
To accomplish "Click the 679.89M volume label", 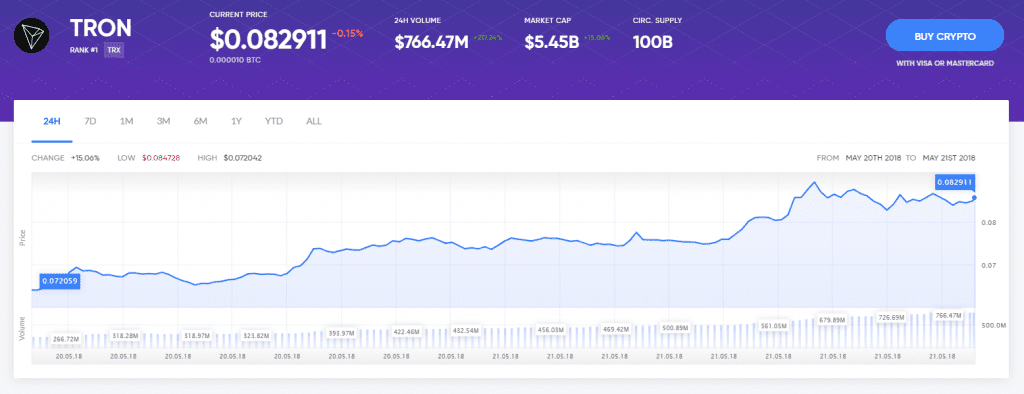I will click(x=832, y=320).
